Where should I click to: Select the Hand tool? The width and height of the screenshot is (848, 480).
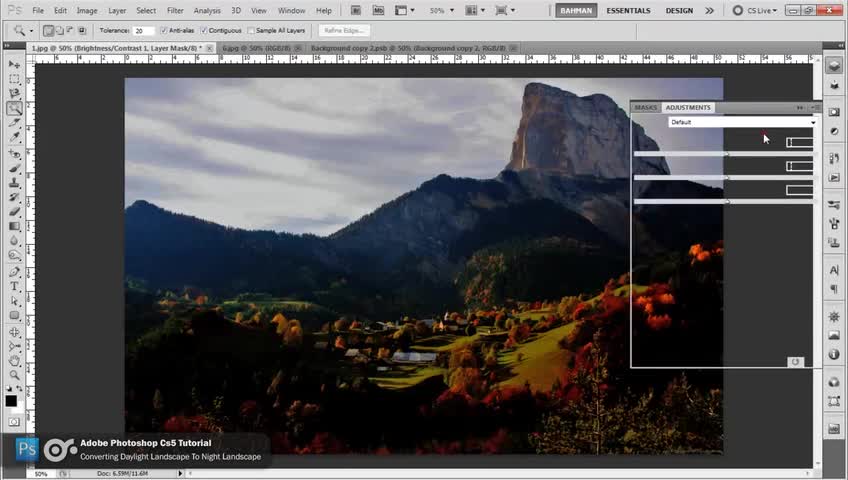pos(14,361)
